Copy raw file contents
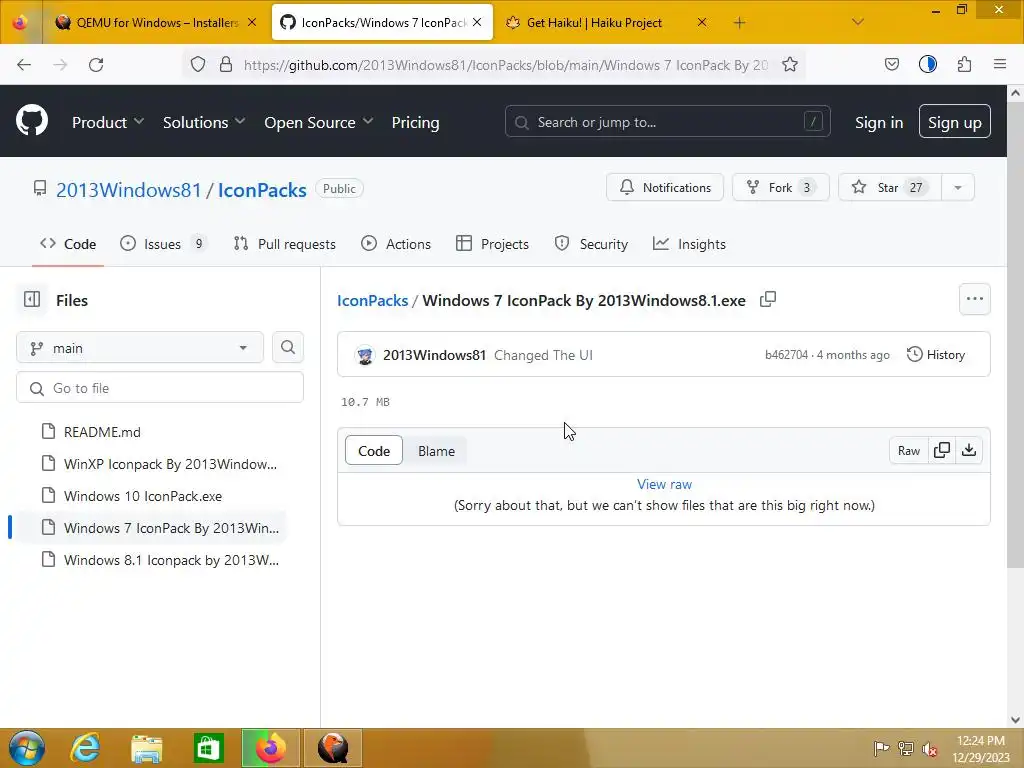This screenshot has height=768, width=1024. [942, 450]
